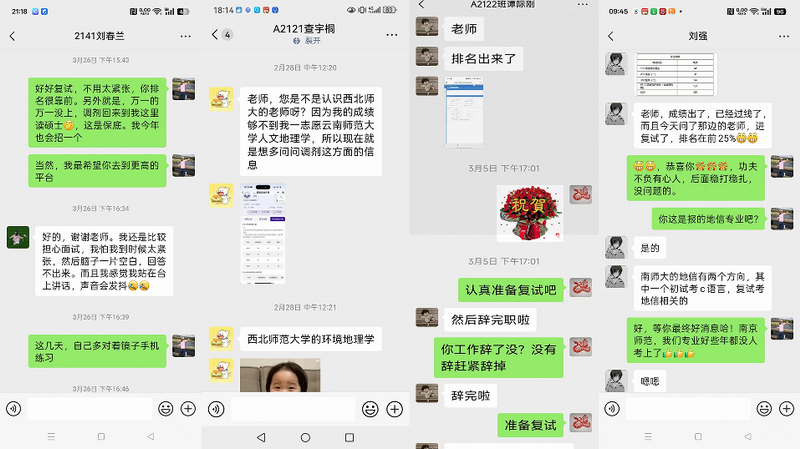The image size is (800, 449).
Task: Switch to voice input in 刘强 chat
Action: [x=613, y=408]
